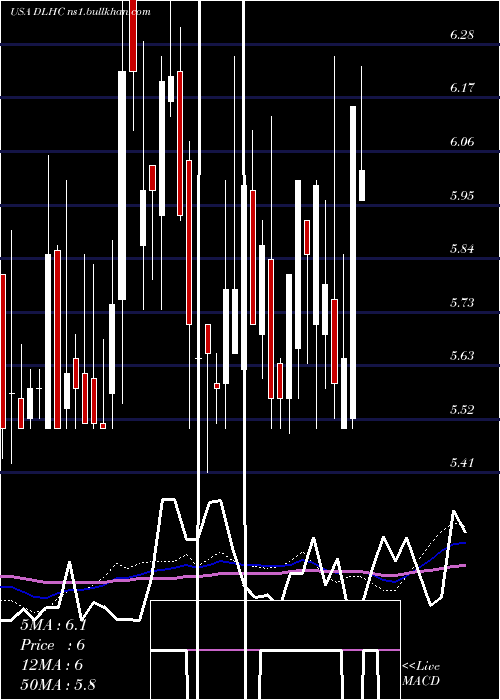500x700 pixels.
Task: Click the 12MA : 6 legend value
Action: coord(52,665)
